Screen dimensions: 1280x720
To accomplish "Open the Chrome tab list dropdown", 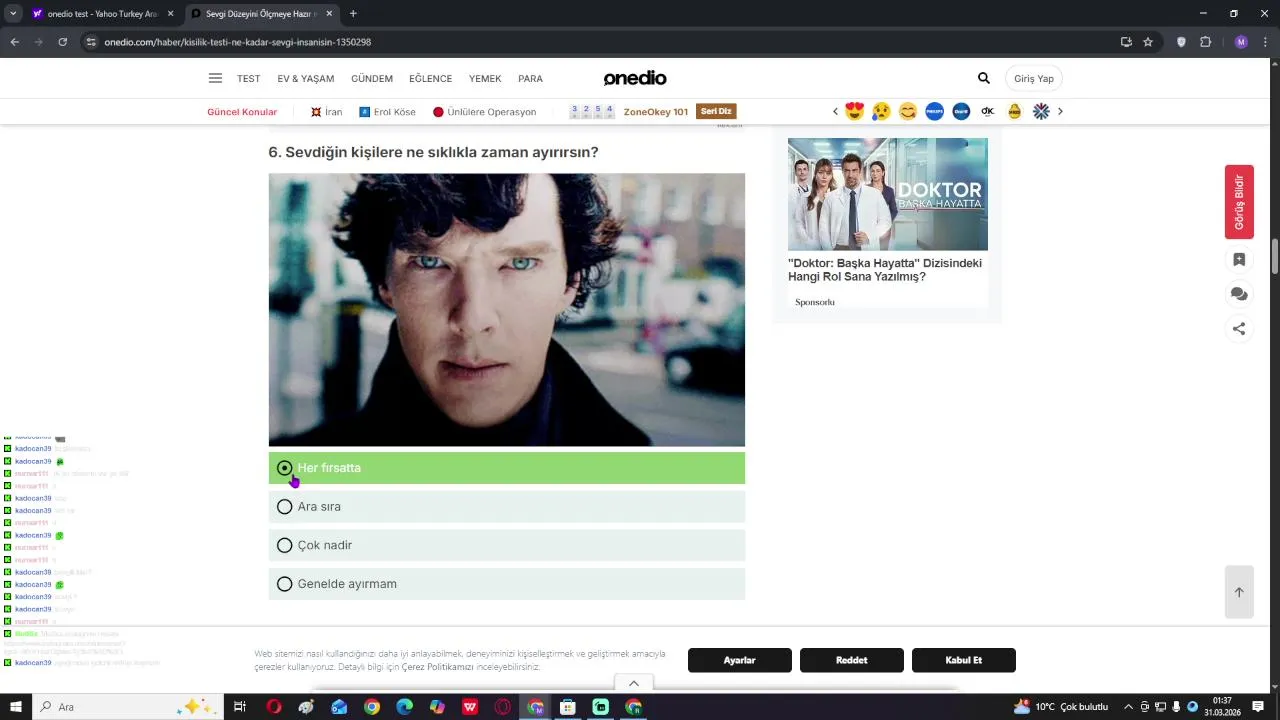I will (13, 14).
